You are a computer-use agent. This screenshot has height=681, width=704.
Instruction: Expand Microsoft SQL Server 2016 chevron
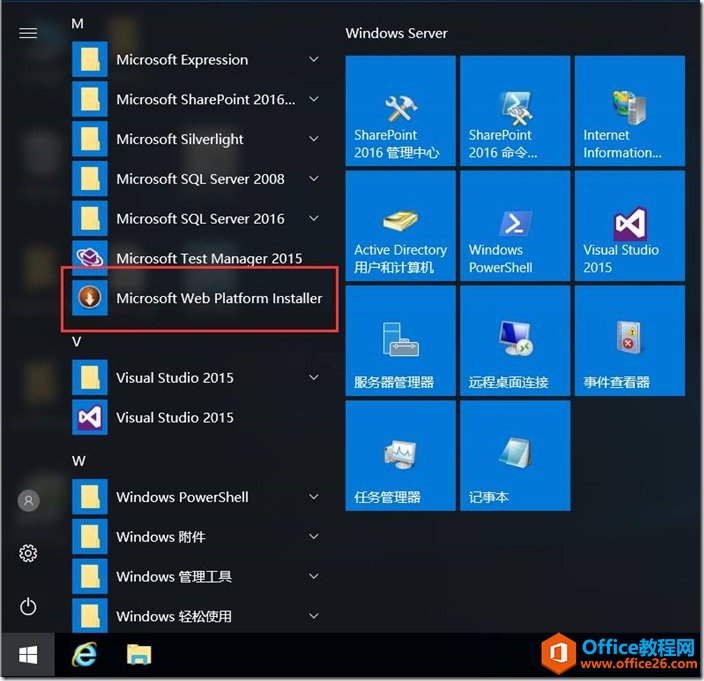[x=314, y=218]
